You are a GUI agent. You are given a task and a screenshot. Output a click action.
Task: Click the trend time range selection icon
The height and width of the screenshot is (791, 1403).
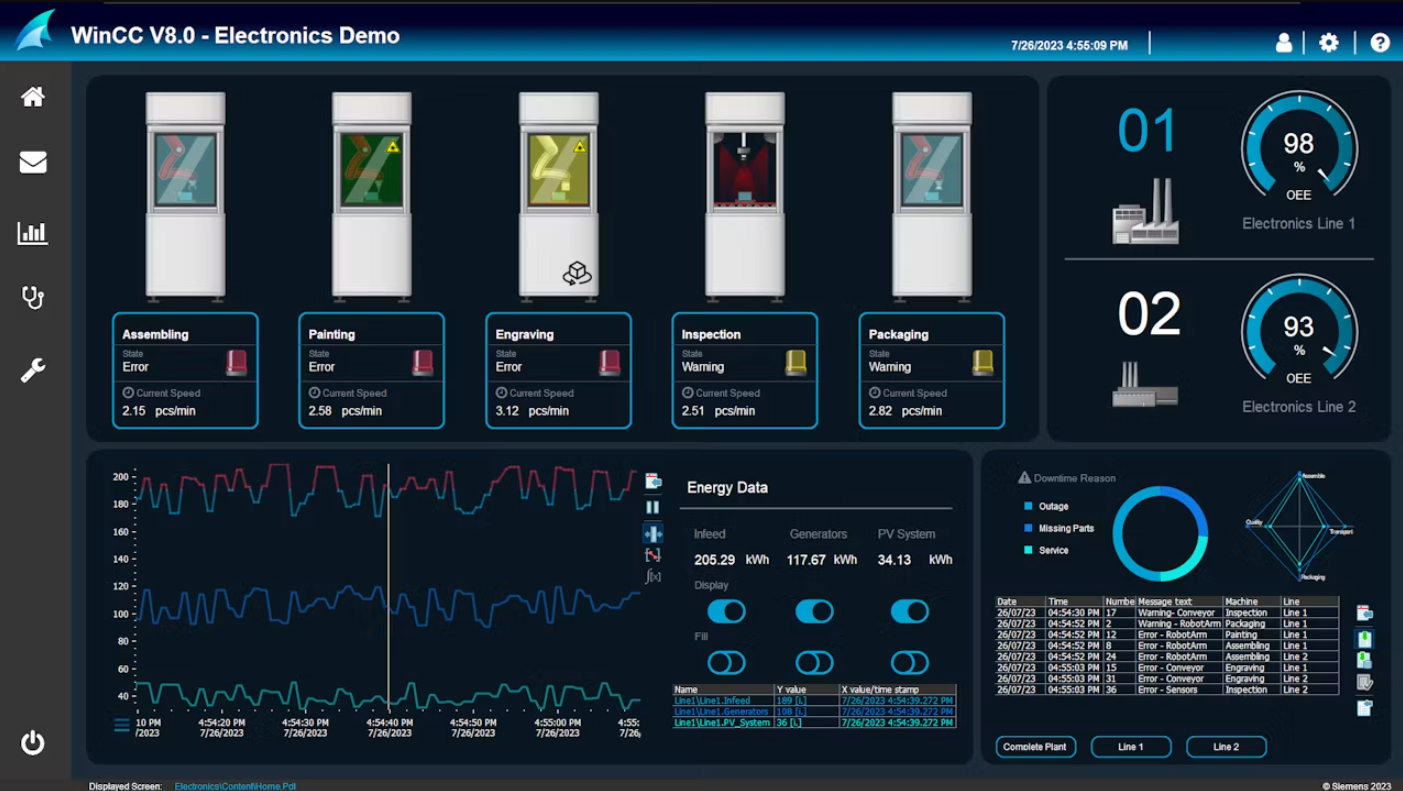(x=653, y=555)
